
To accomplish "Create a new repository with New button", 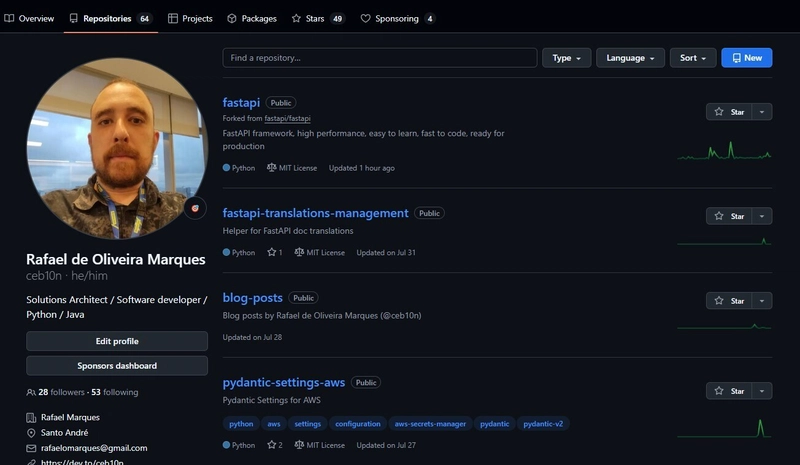I will tap(746, 58).
